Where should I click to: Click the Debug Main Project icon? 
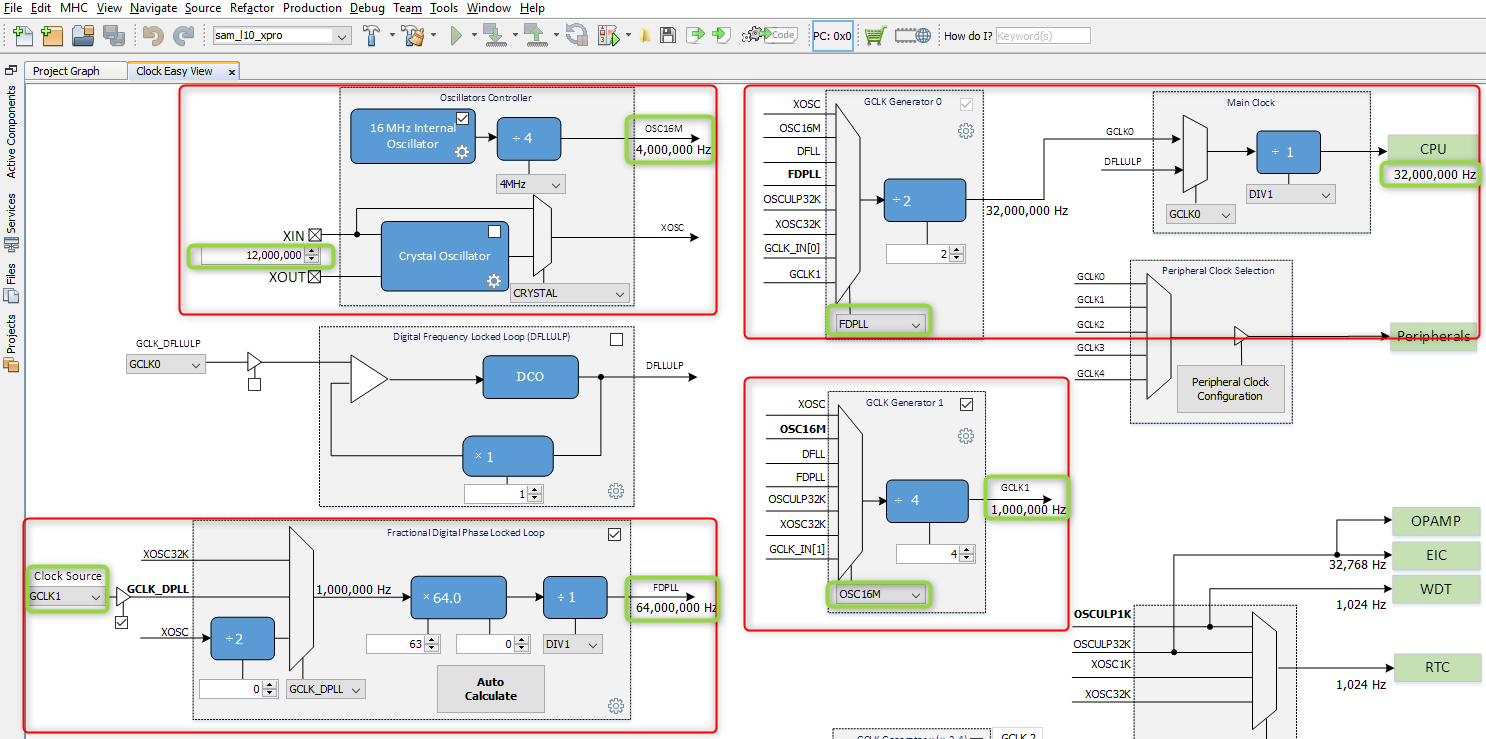pos(611,34)
